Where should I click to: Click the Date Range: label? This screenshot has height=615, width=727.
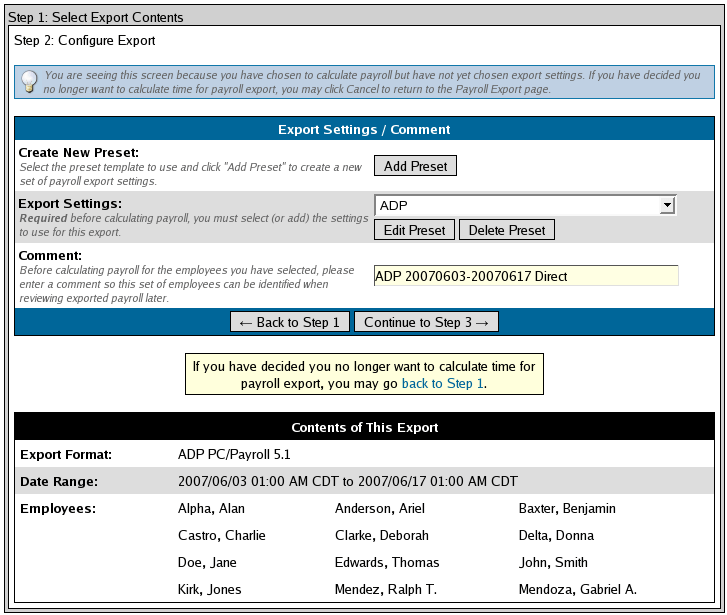click(59, 481)
